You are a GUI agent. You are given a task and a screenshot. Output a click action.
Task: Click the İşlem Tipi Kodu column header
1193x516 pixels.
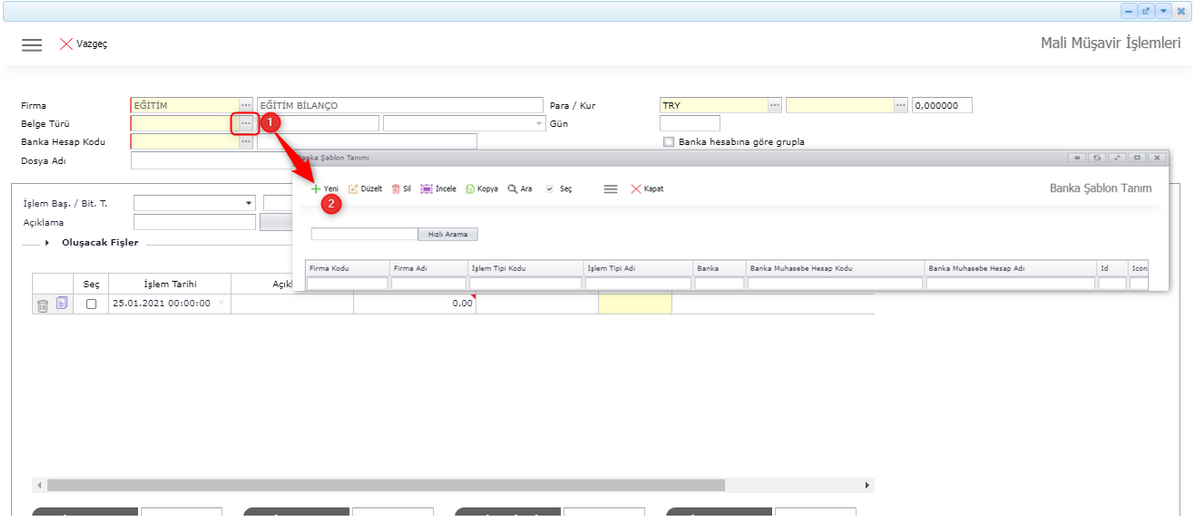point(525,268)
